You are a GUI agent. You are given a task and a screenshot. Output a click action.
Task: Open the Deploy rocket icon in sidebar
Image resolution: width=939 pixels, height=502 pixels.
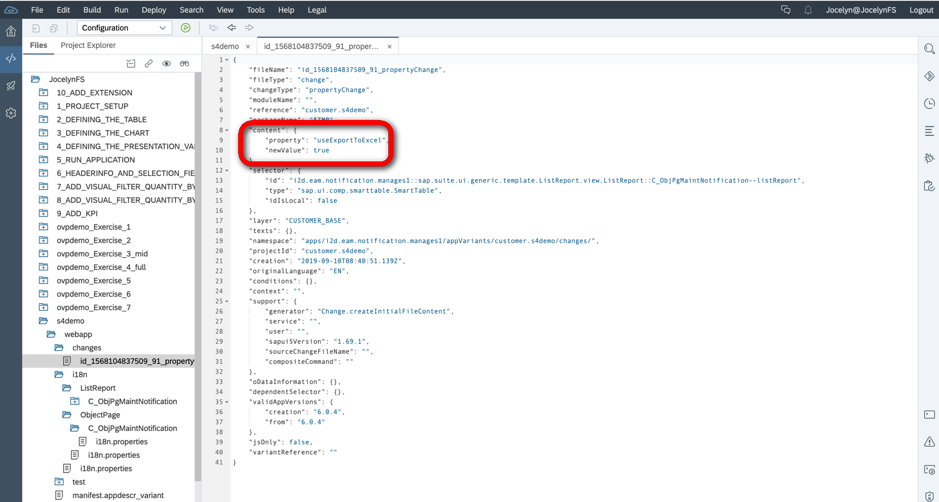tap(11, 86)
